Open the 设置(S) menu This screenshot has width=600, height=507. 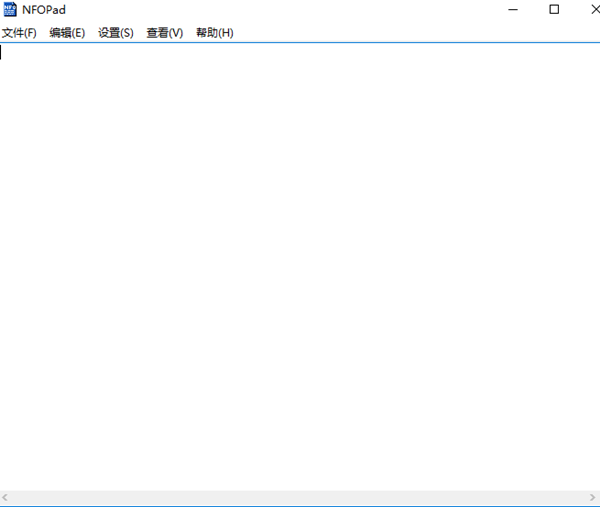(x=116, y=33)
